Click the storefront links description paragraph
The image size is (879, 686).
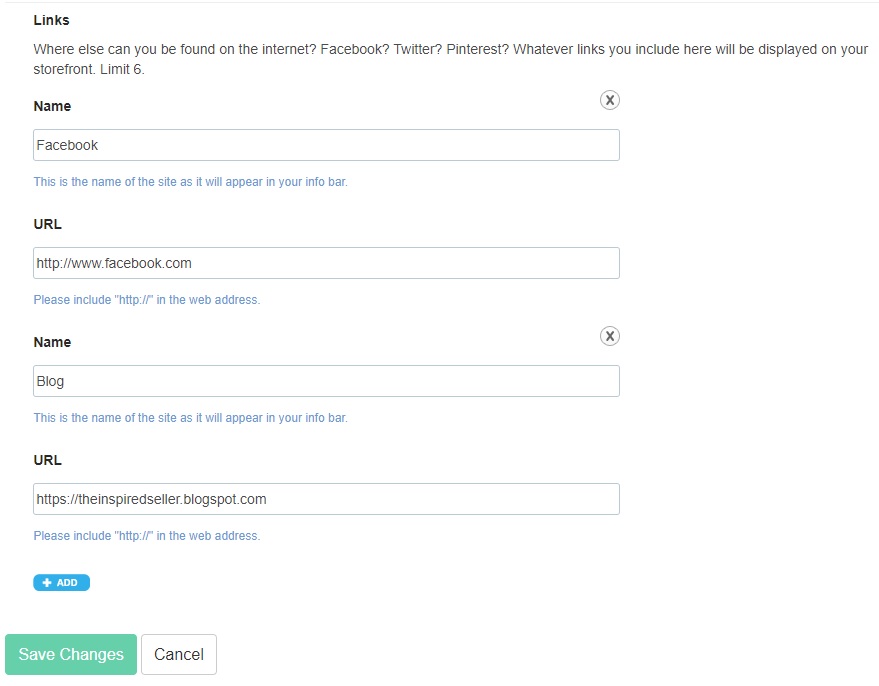pos(451,59)
